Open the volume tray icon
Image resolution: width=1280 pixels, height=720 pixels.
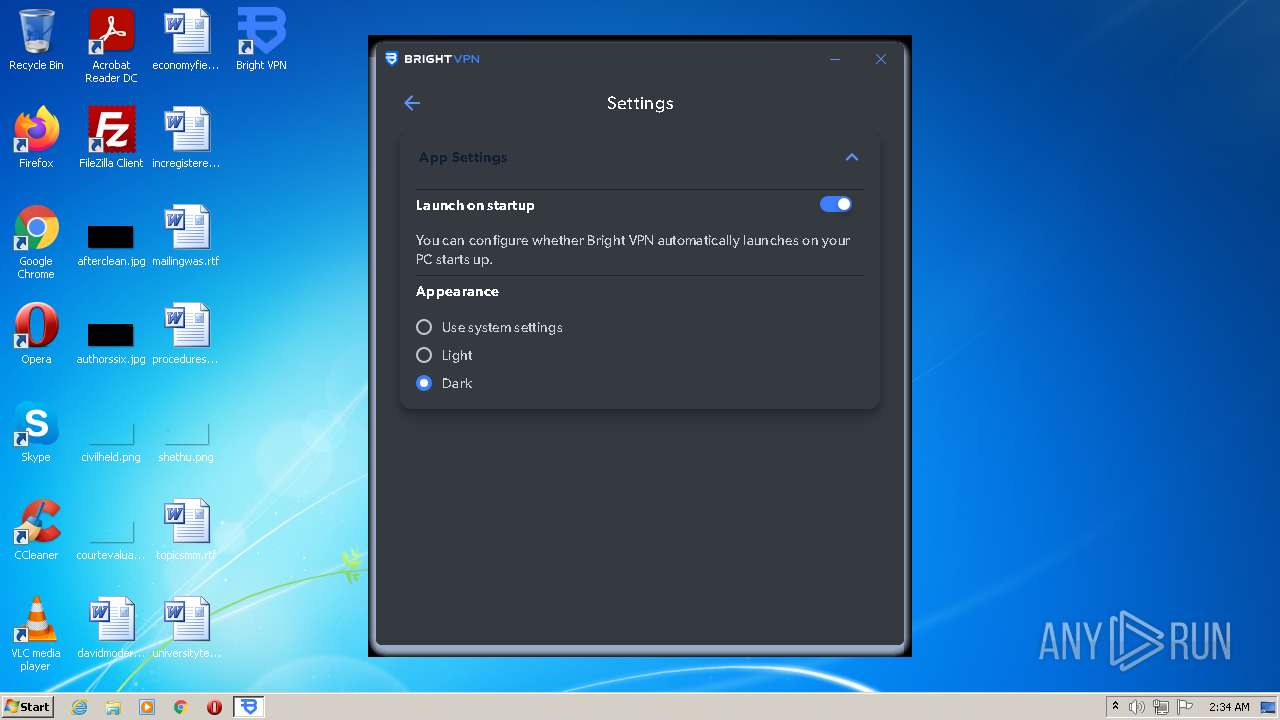click(x=1137, y=707)
